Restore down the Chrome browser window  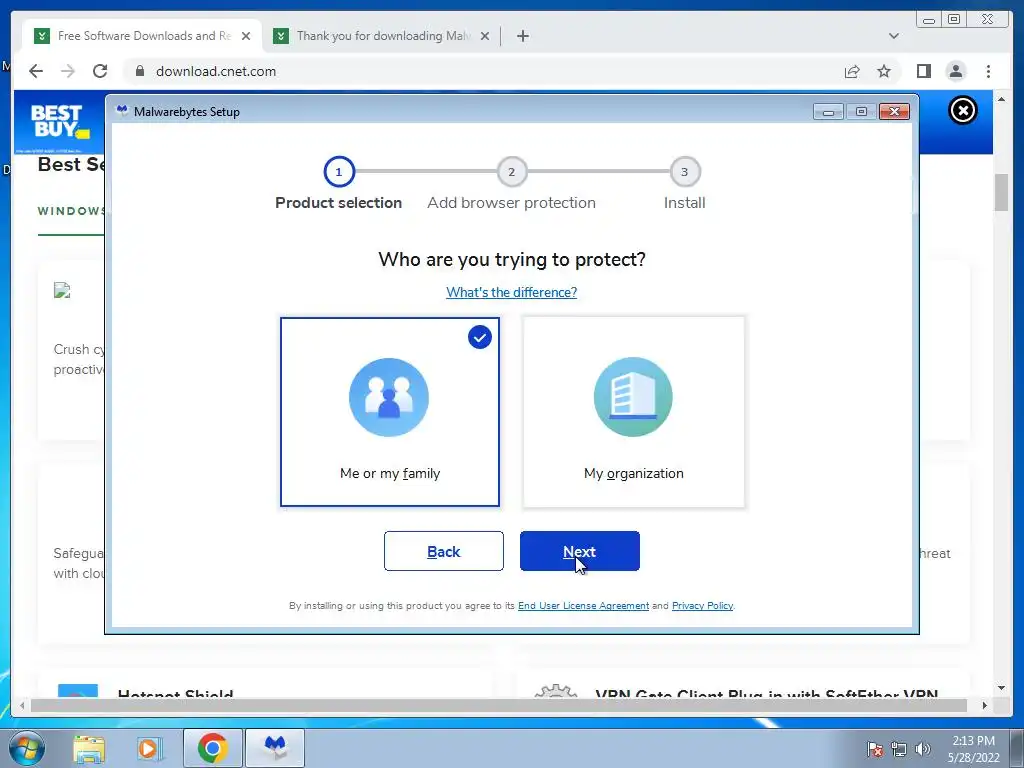tap(954, 20)
